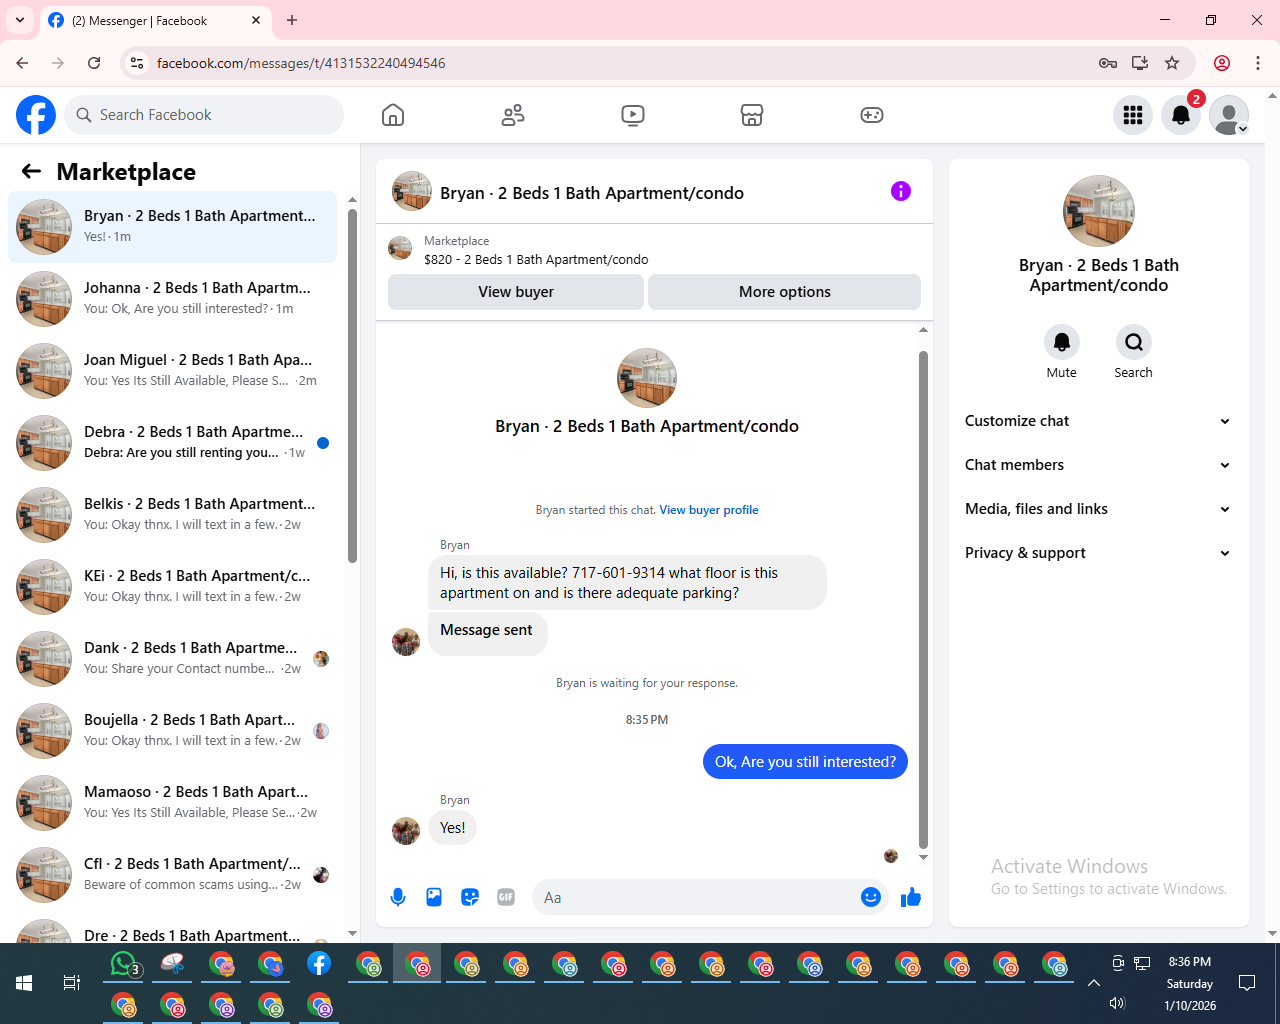Open the Home feed icon
This screenshot has height=1024, width=1280.
tap(393, 115)
